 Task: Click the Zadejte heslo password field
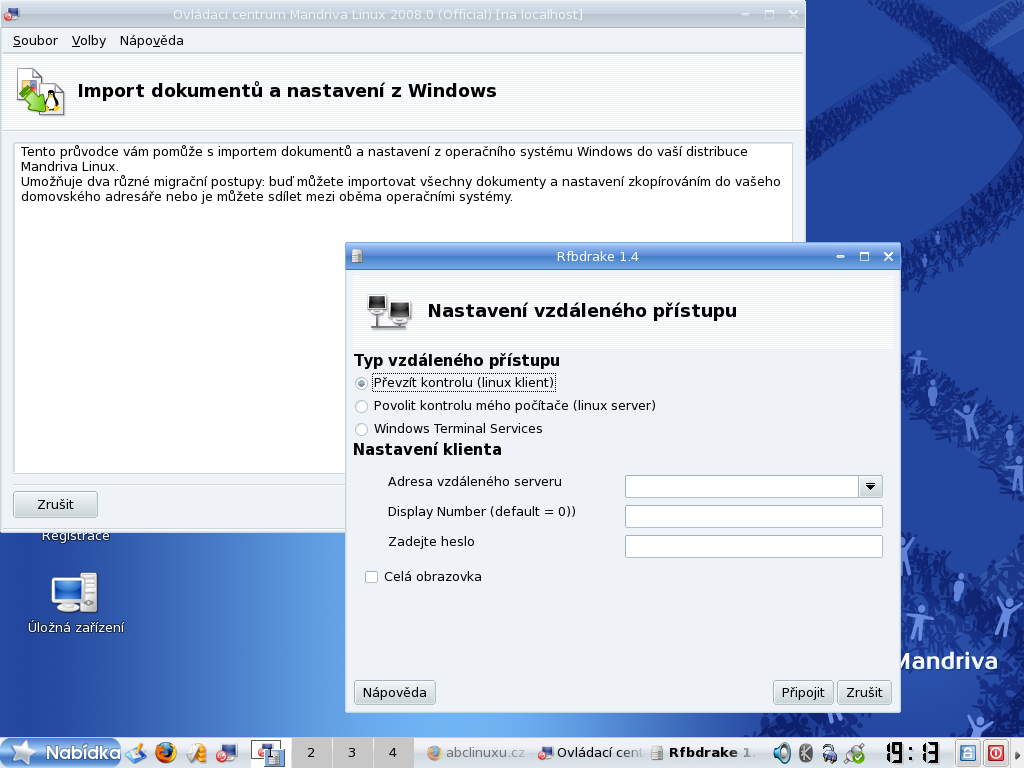pyautogui.click(x=754, y=547)
